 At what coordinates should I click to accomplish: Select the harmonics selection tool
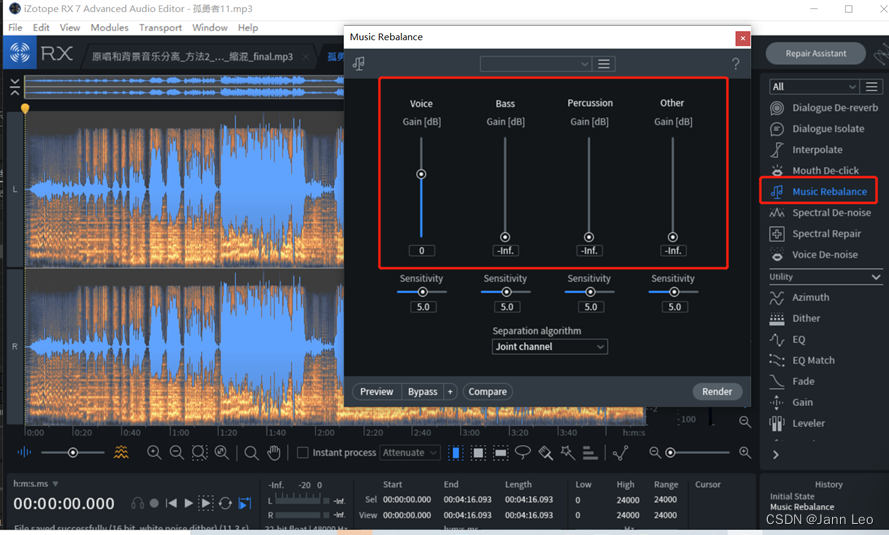point(590,453)
